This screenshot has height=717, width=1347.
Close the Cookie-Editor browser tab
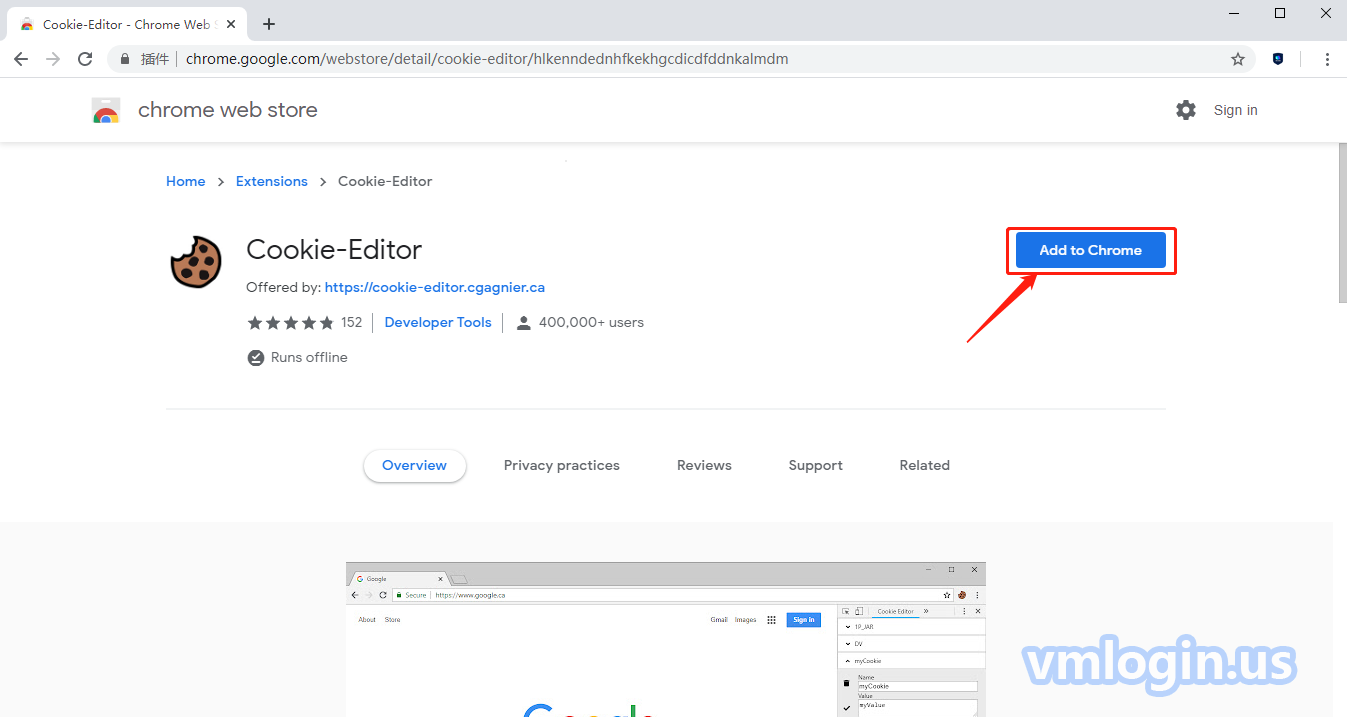[233, 24]
